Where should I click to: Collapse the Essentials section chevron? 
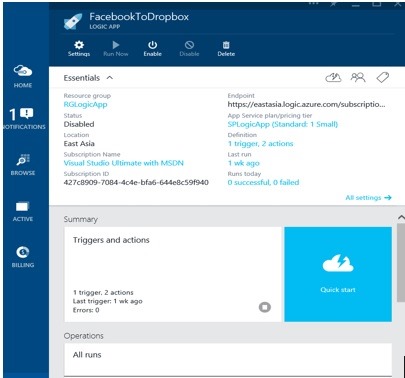(110, 78)
